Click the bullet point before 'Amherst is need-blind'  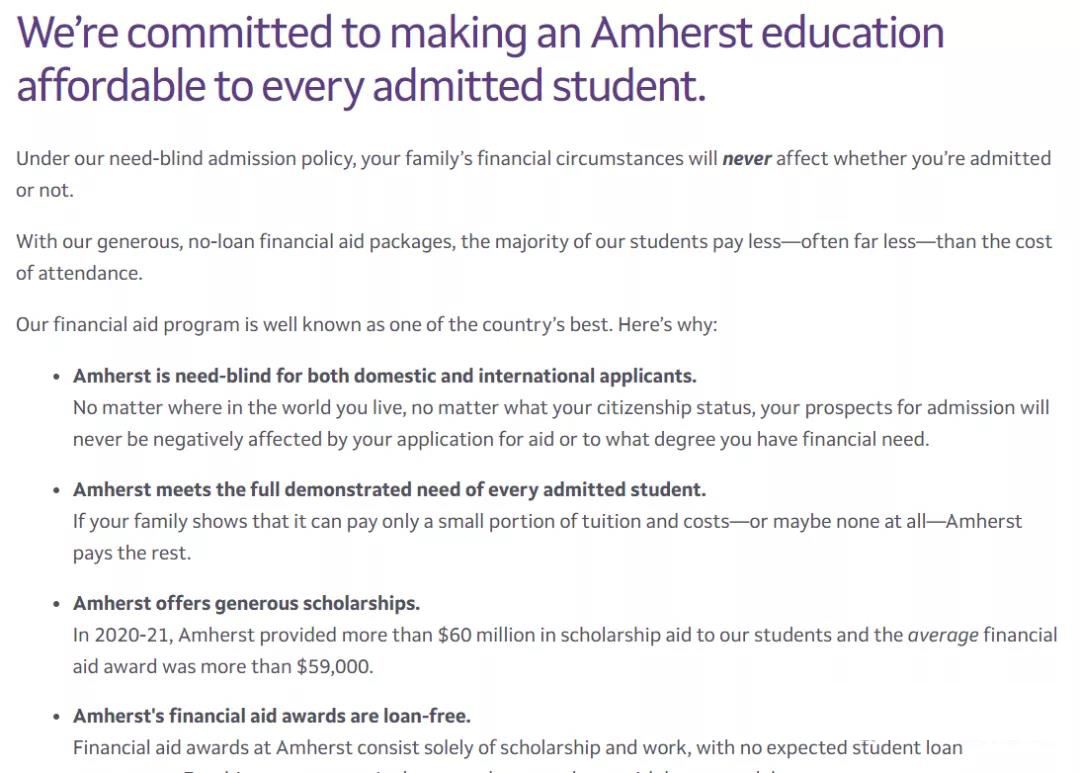click(56, 377)
